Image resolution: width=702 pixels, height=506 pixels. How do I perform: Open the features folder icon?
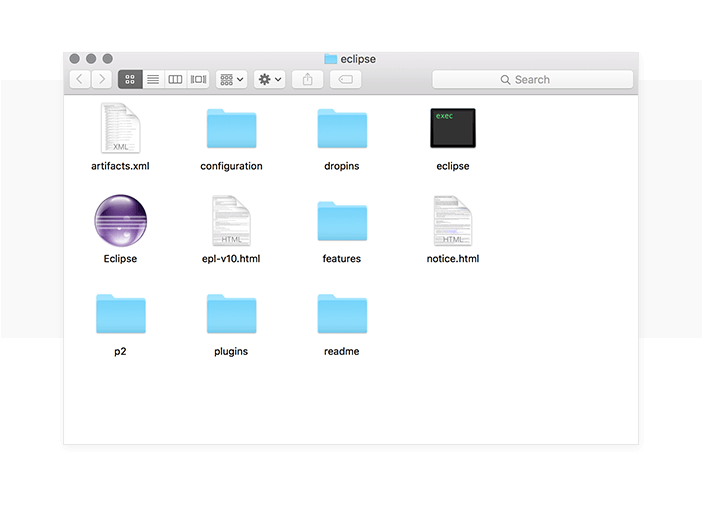(342, 221)
